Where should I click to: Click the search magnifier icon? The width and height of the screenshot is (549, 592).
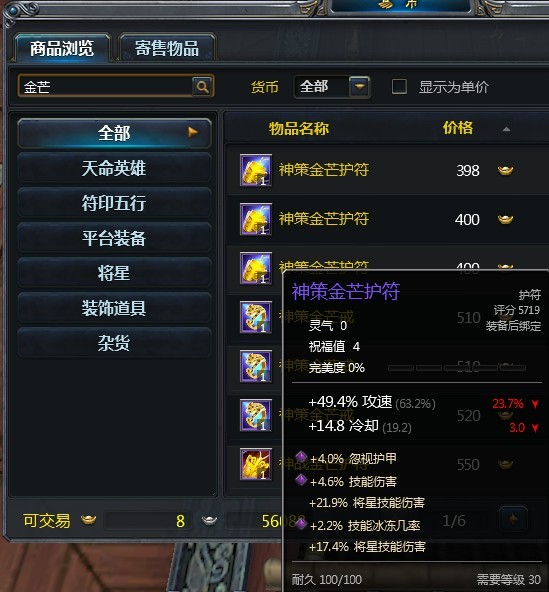coord(202,86)
